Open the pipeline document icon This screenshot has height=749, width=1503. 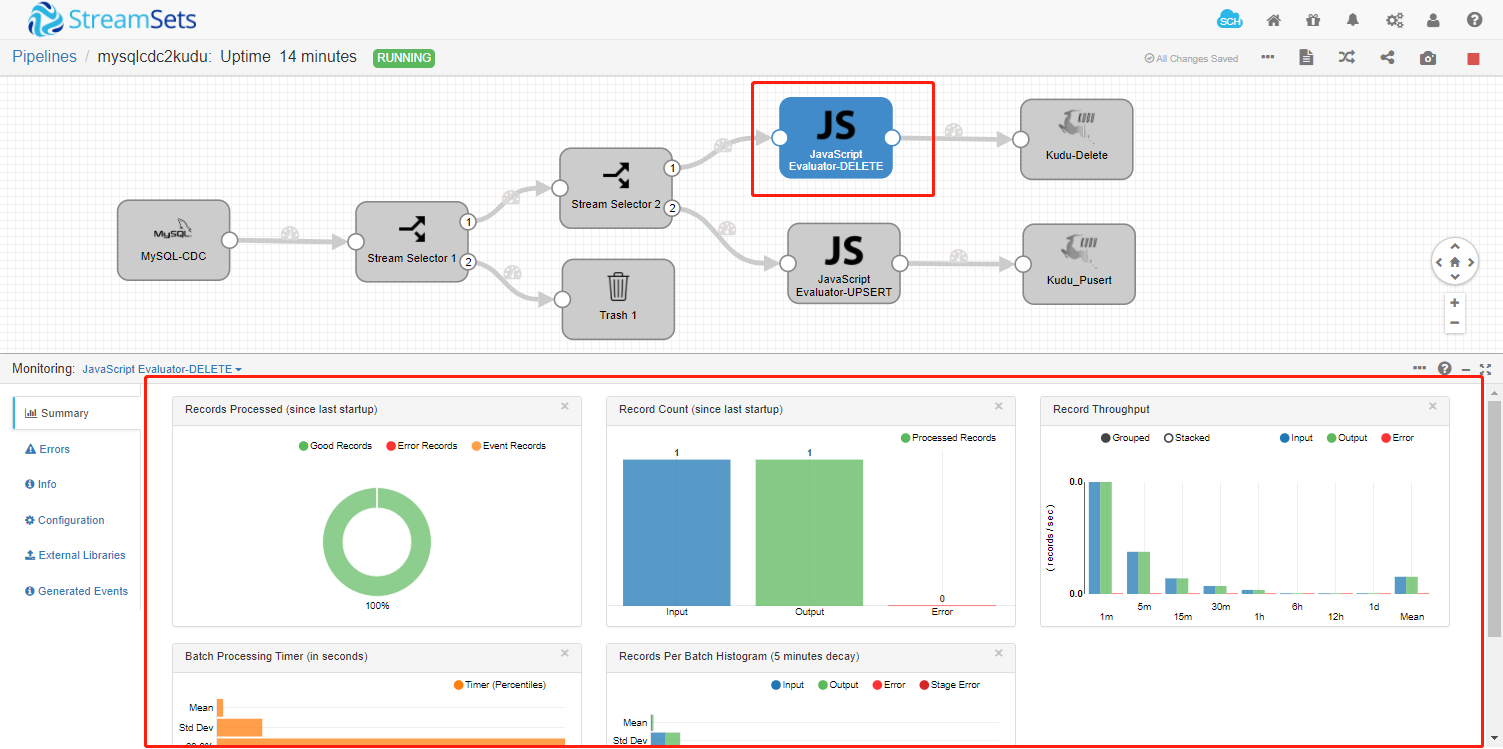(1306, 58)
